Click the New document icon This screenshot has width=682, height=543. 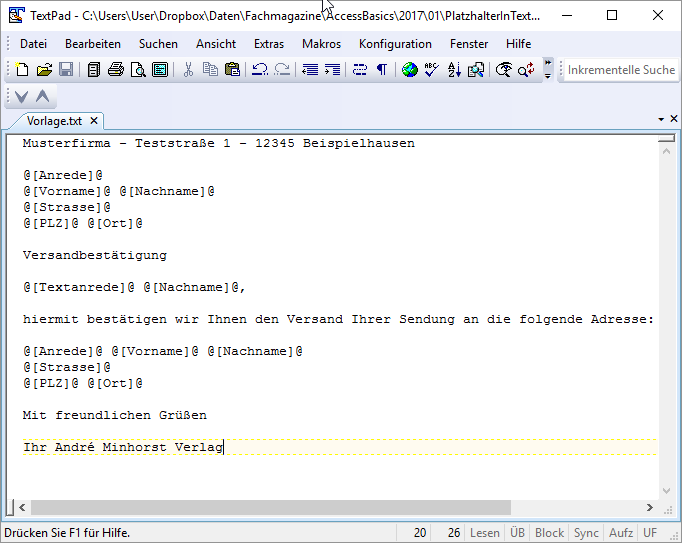(22, 70)
